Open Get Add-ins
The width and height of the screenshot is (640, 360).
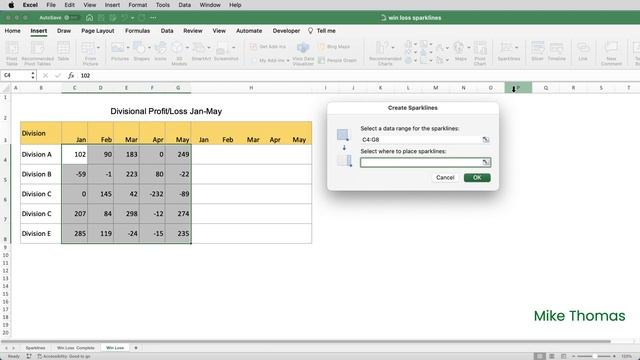268,47
